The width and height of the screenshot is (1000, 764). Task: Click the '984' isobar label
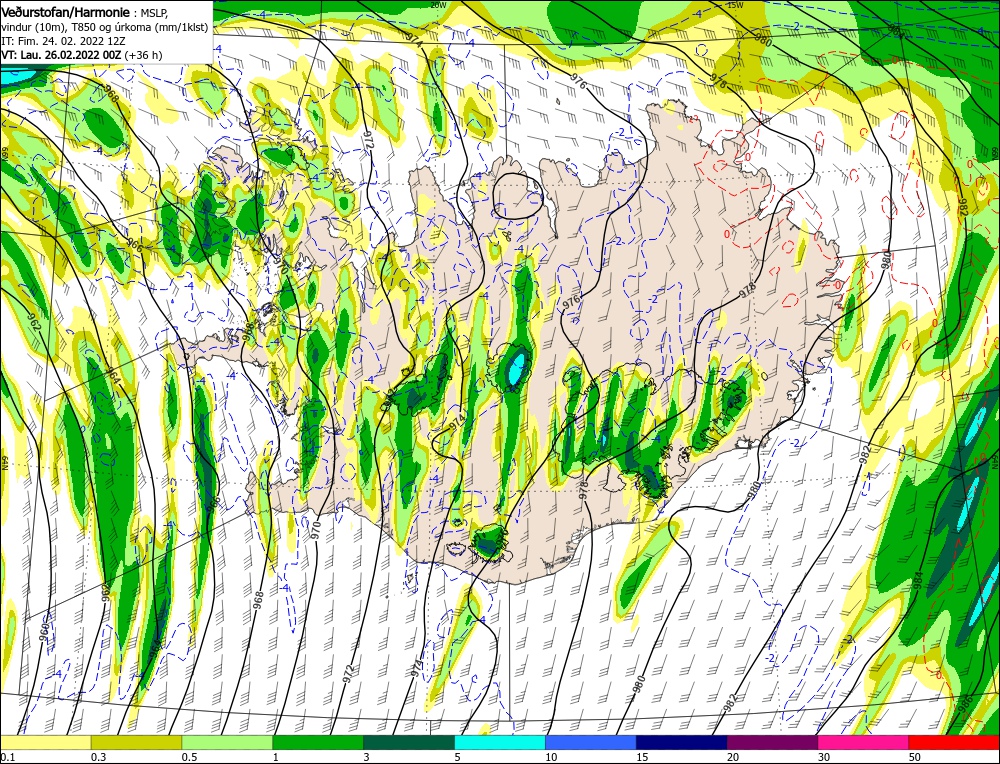point(918,580)
